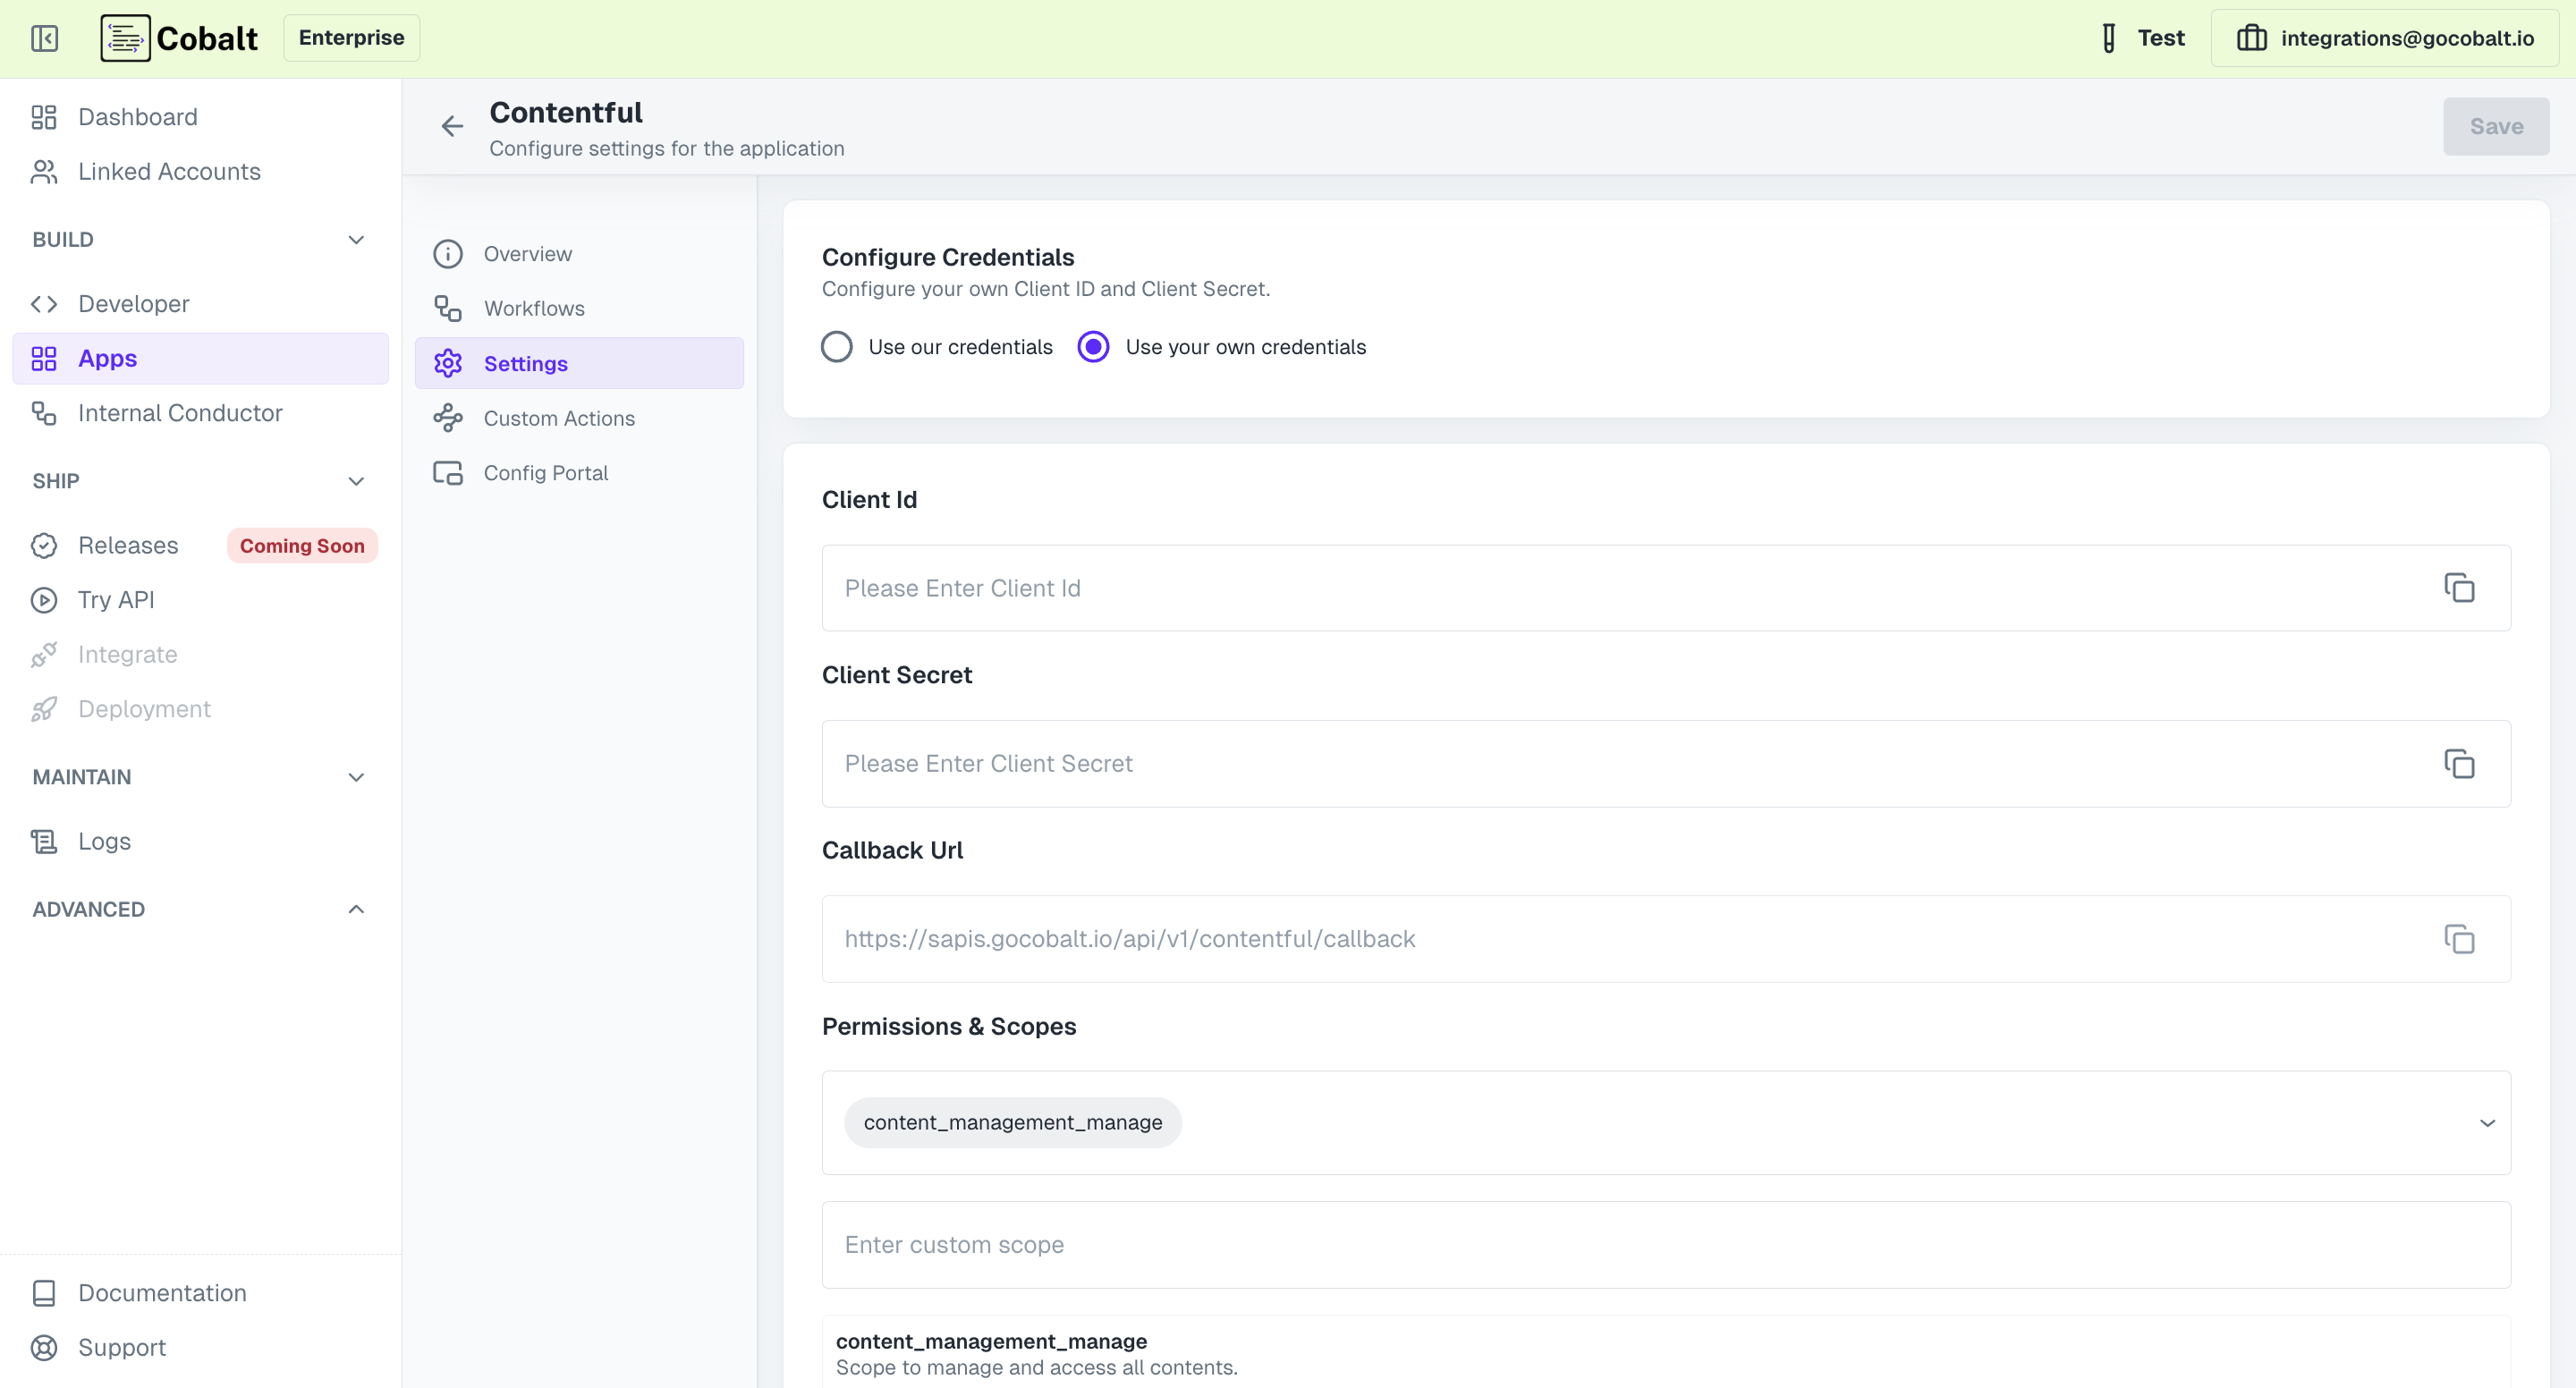Open Custom Actions settings

coord(559,418)
